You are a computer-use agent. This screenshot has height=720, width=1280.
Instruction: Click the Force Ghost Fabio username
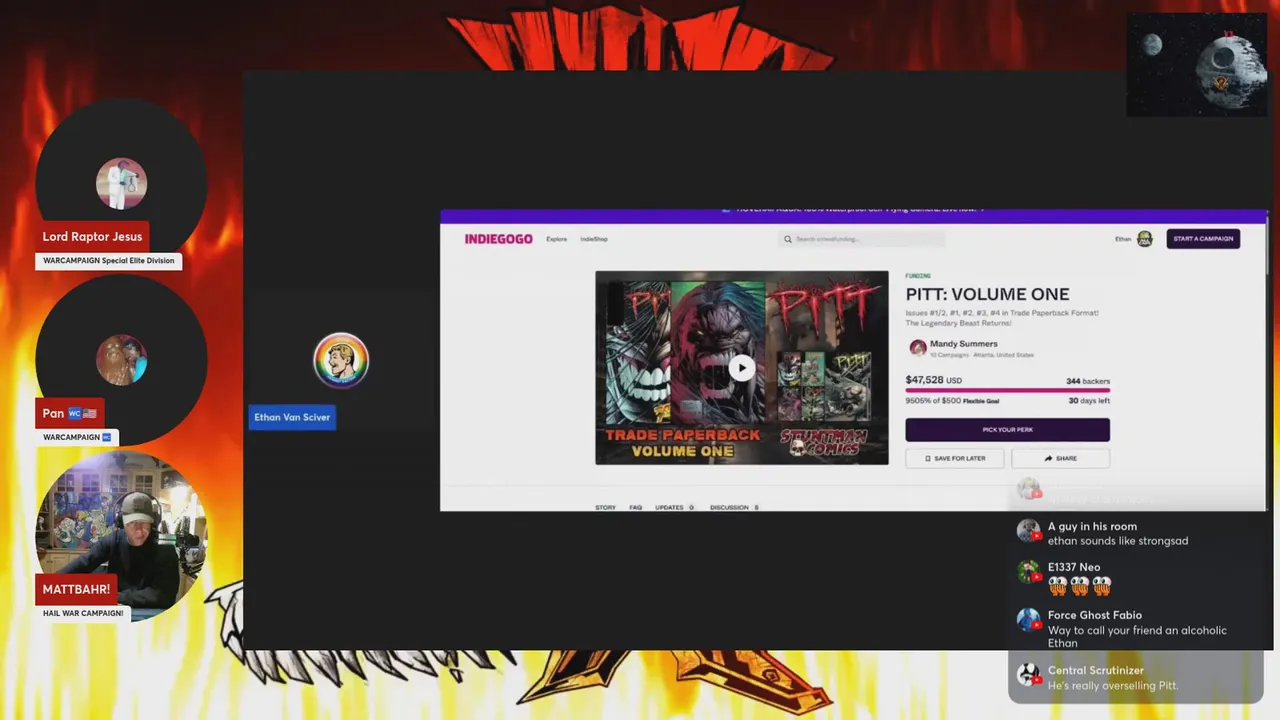pyautogui.click(x=1095, y=615)
